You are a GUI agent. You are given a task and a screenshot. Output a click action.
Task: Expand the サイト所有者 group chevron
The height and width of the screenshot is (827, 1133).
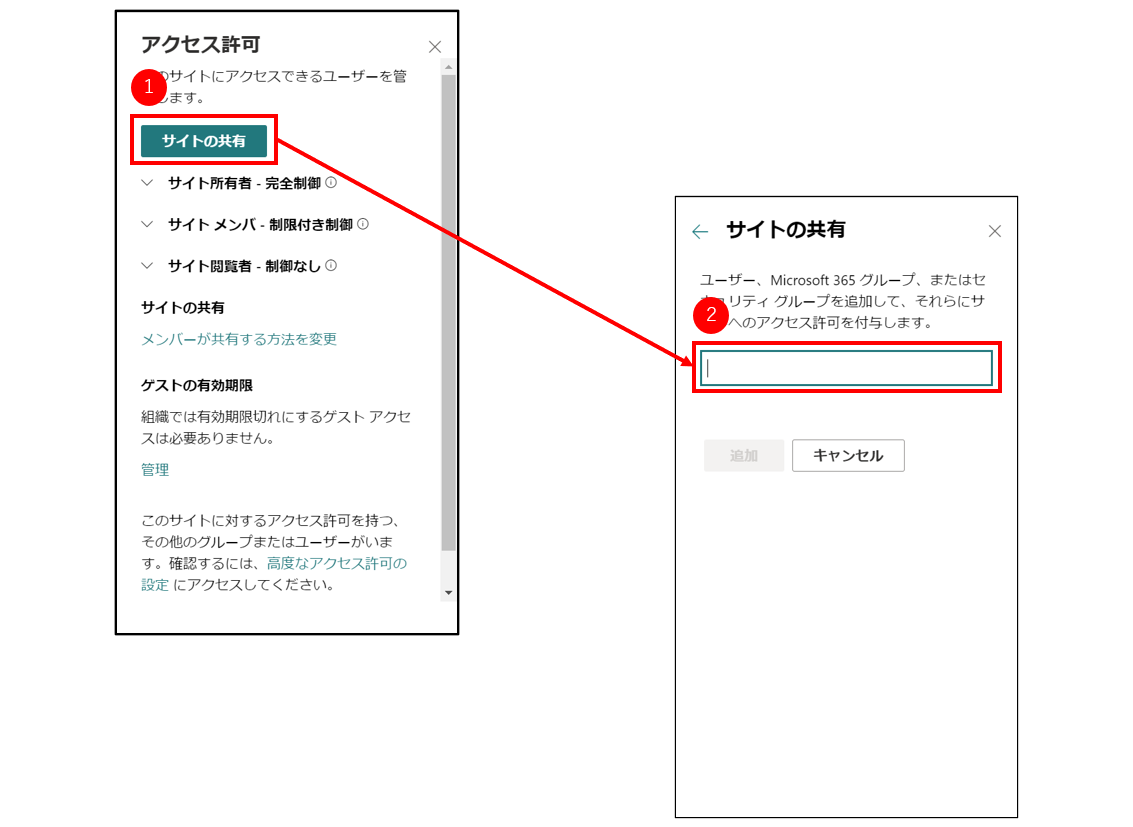coord(148,183)
